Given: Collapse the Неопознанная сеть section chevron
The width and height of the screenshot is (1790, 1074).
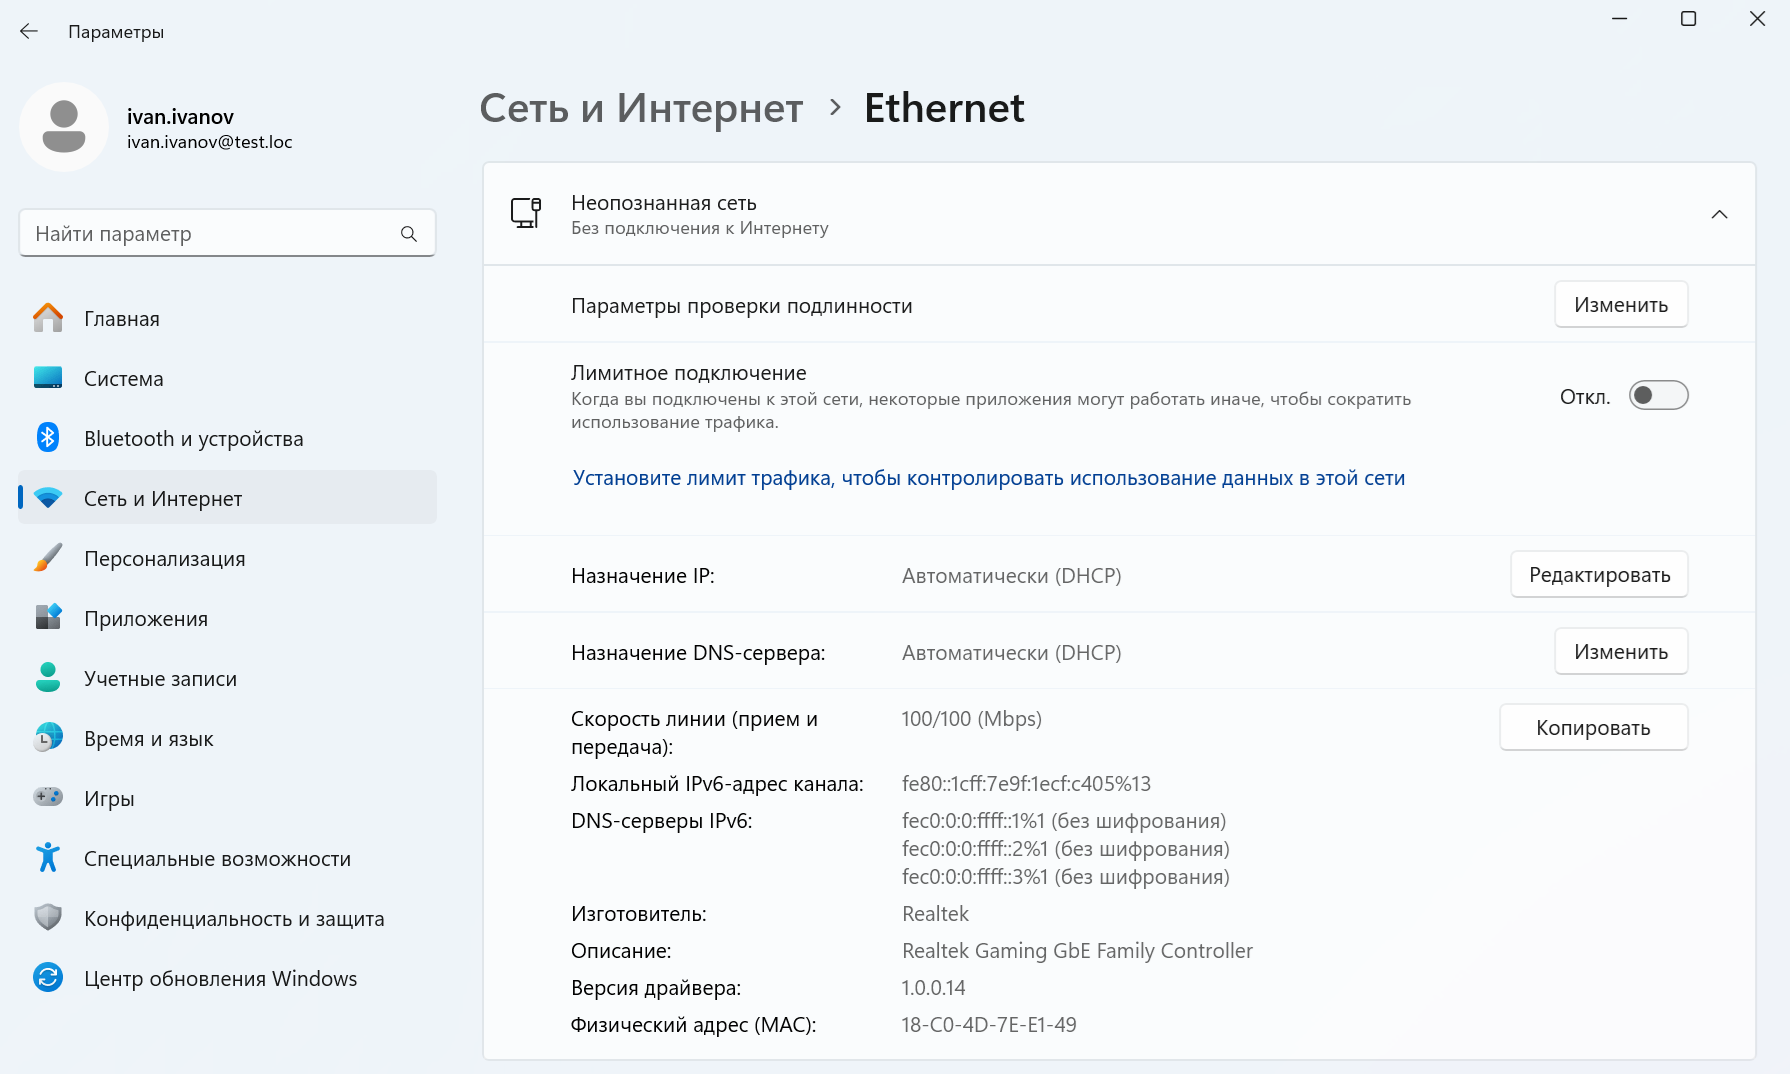Looking at the screenshot, I should tap(1719, 214).
